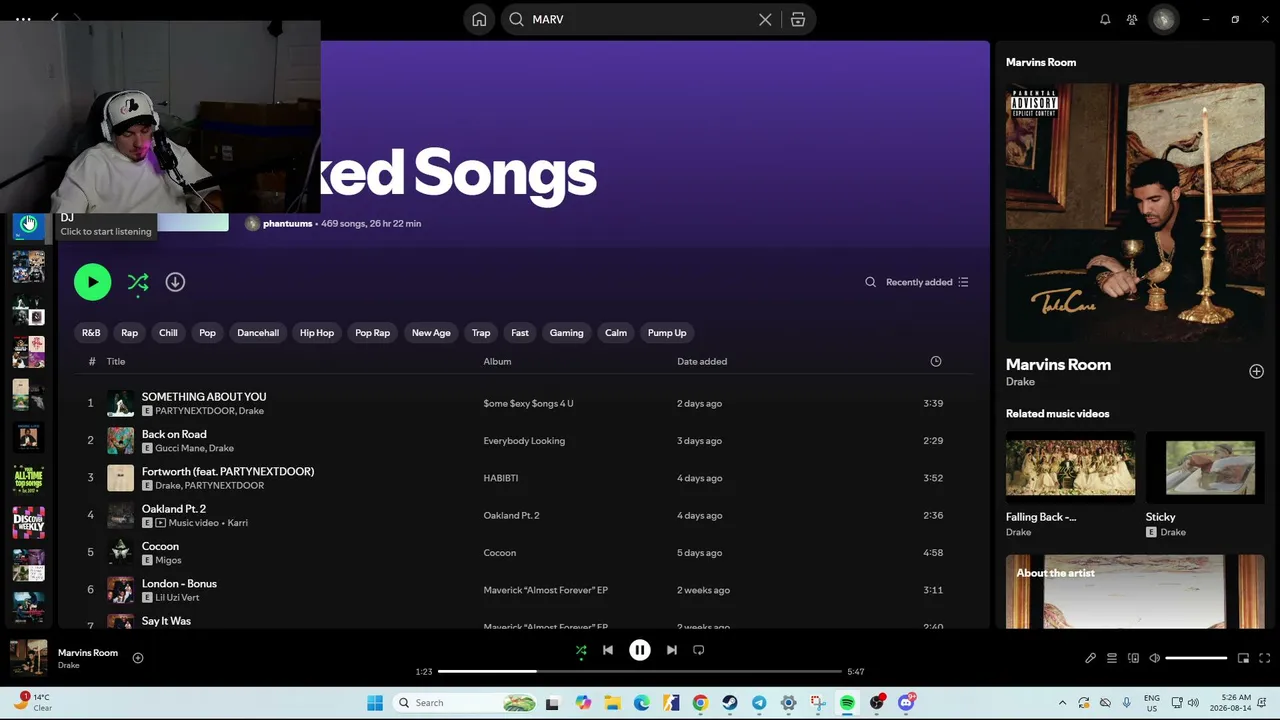Select track SOMETHING ABOUT YOU

[x=204, y=397]
